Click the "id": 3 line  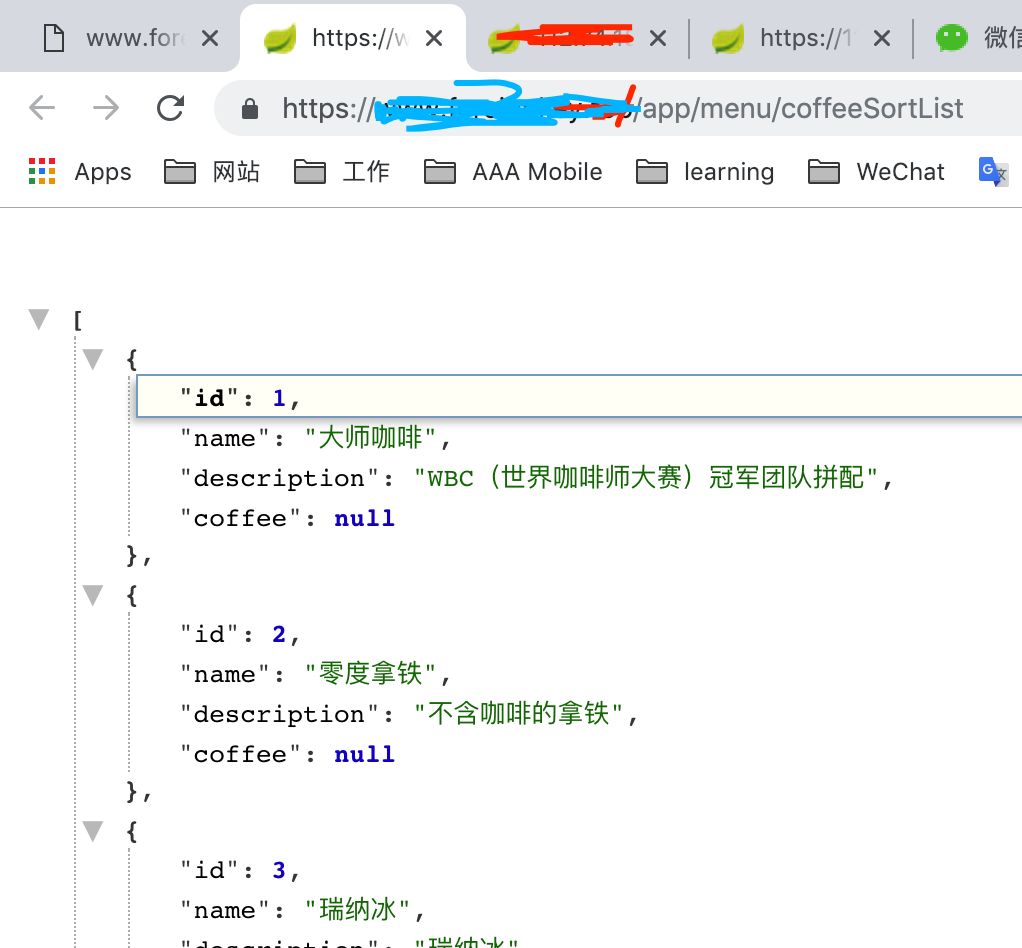coord(239,870)
